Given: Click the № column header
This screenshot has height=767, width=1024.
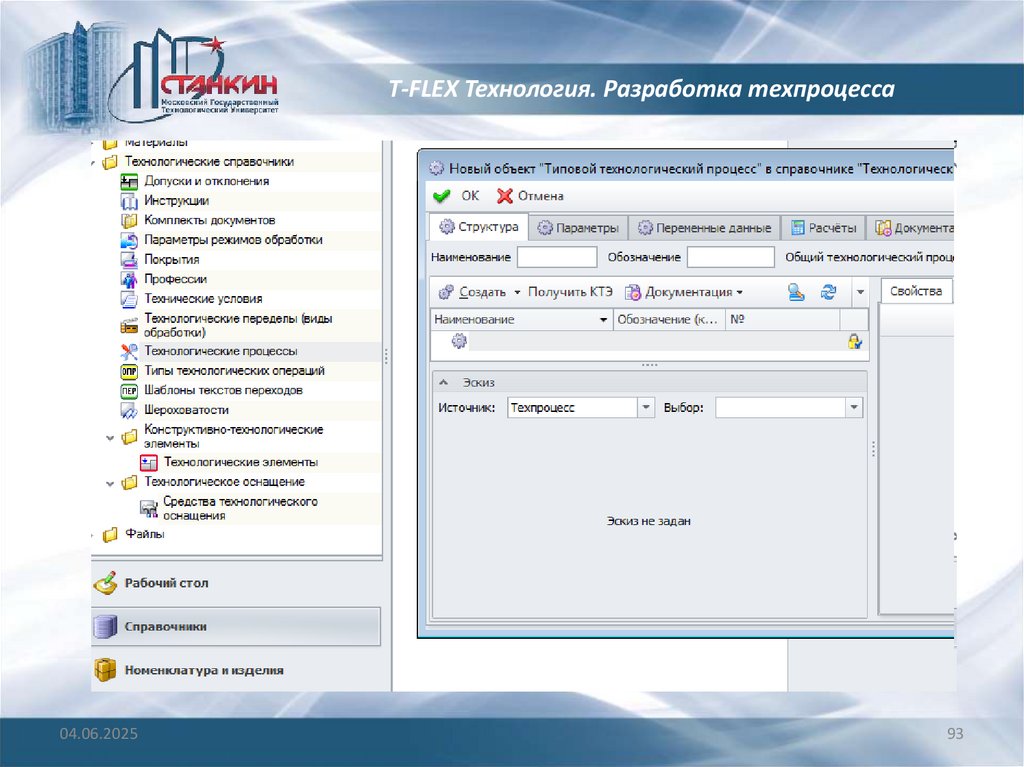Looking at the screenshot, I should pyautogui.click(x=782, y=319).
